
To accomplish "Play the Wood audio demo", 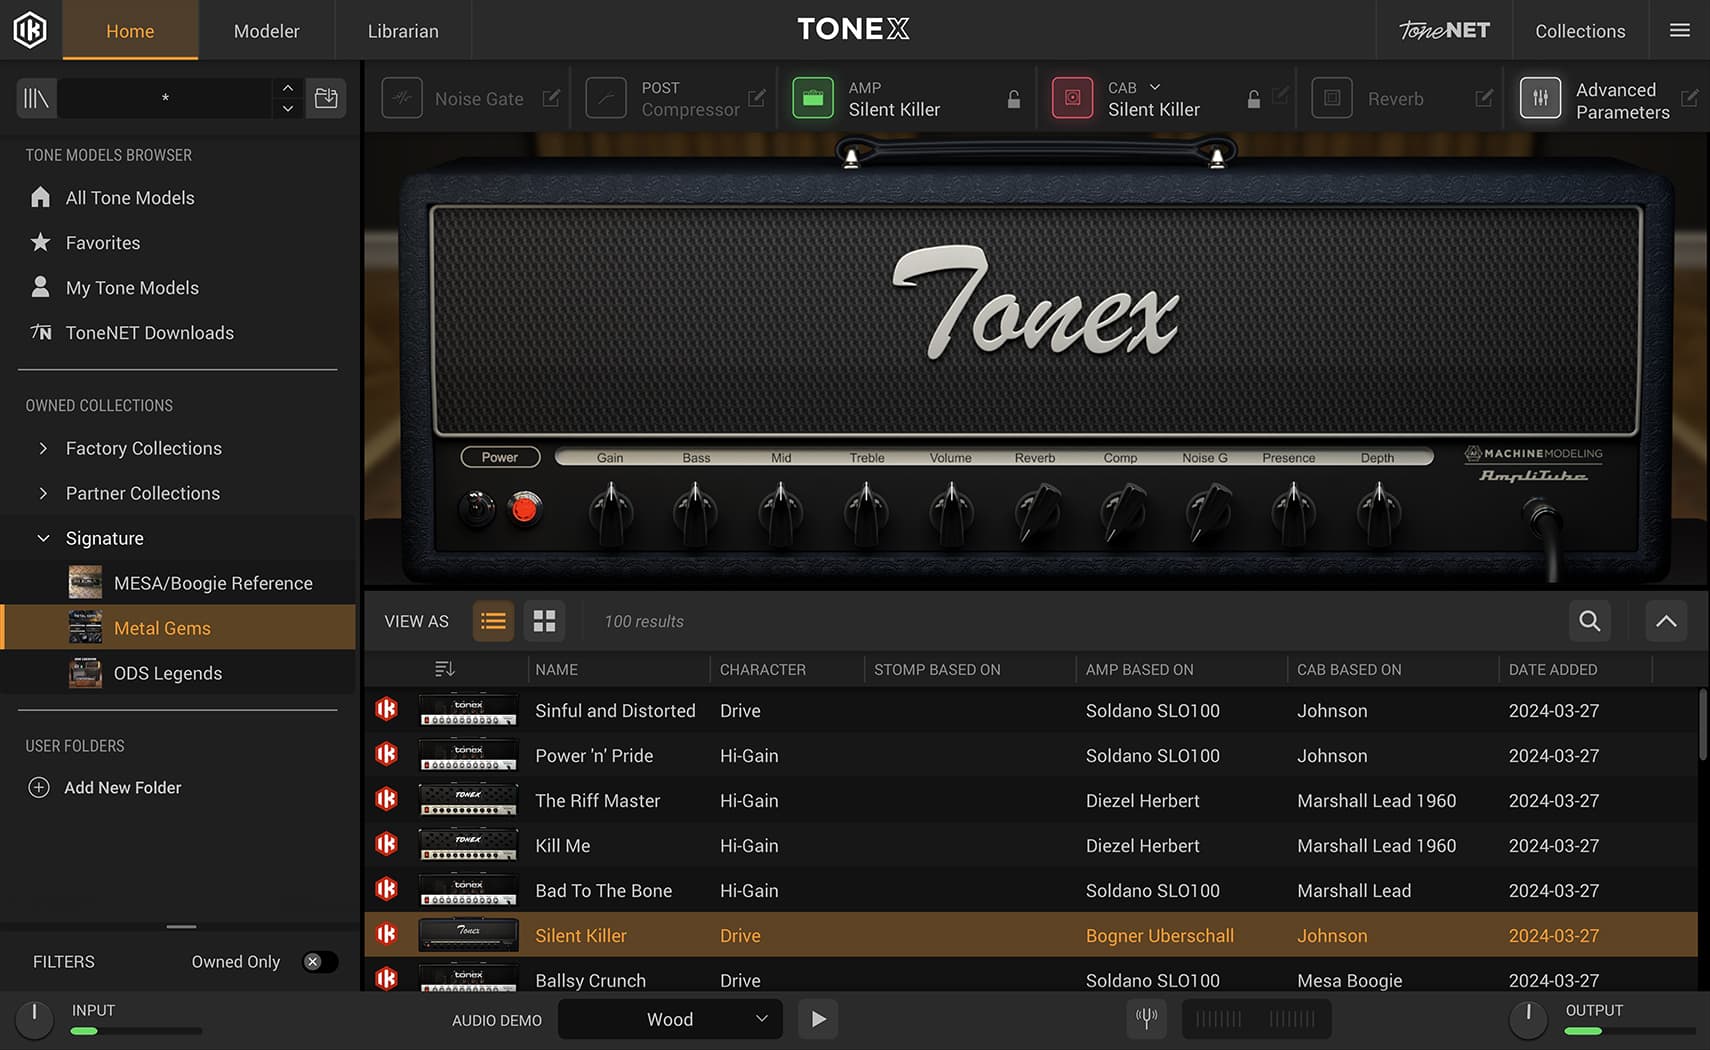I will (x=817, y=1019).
